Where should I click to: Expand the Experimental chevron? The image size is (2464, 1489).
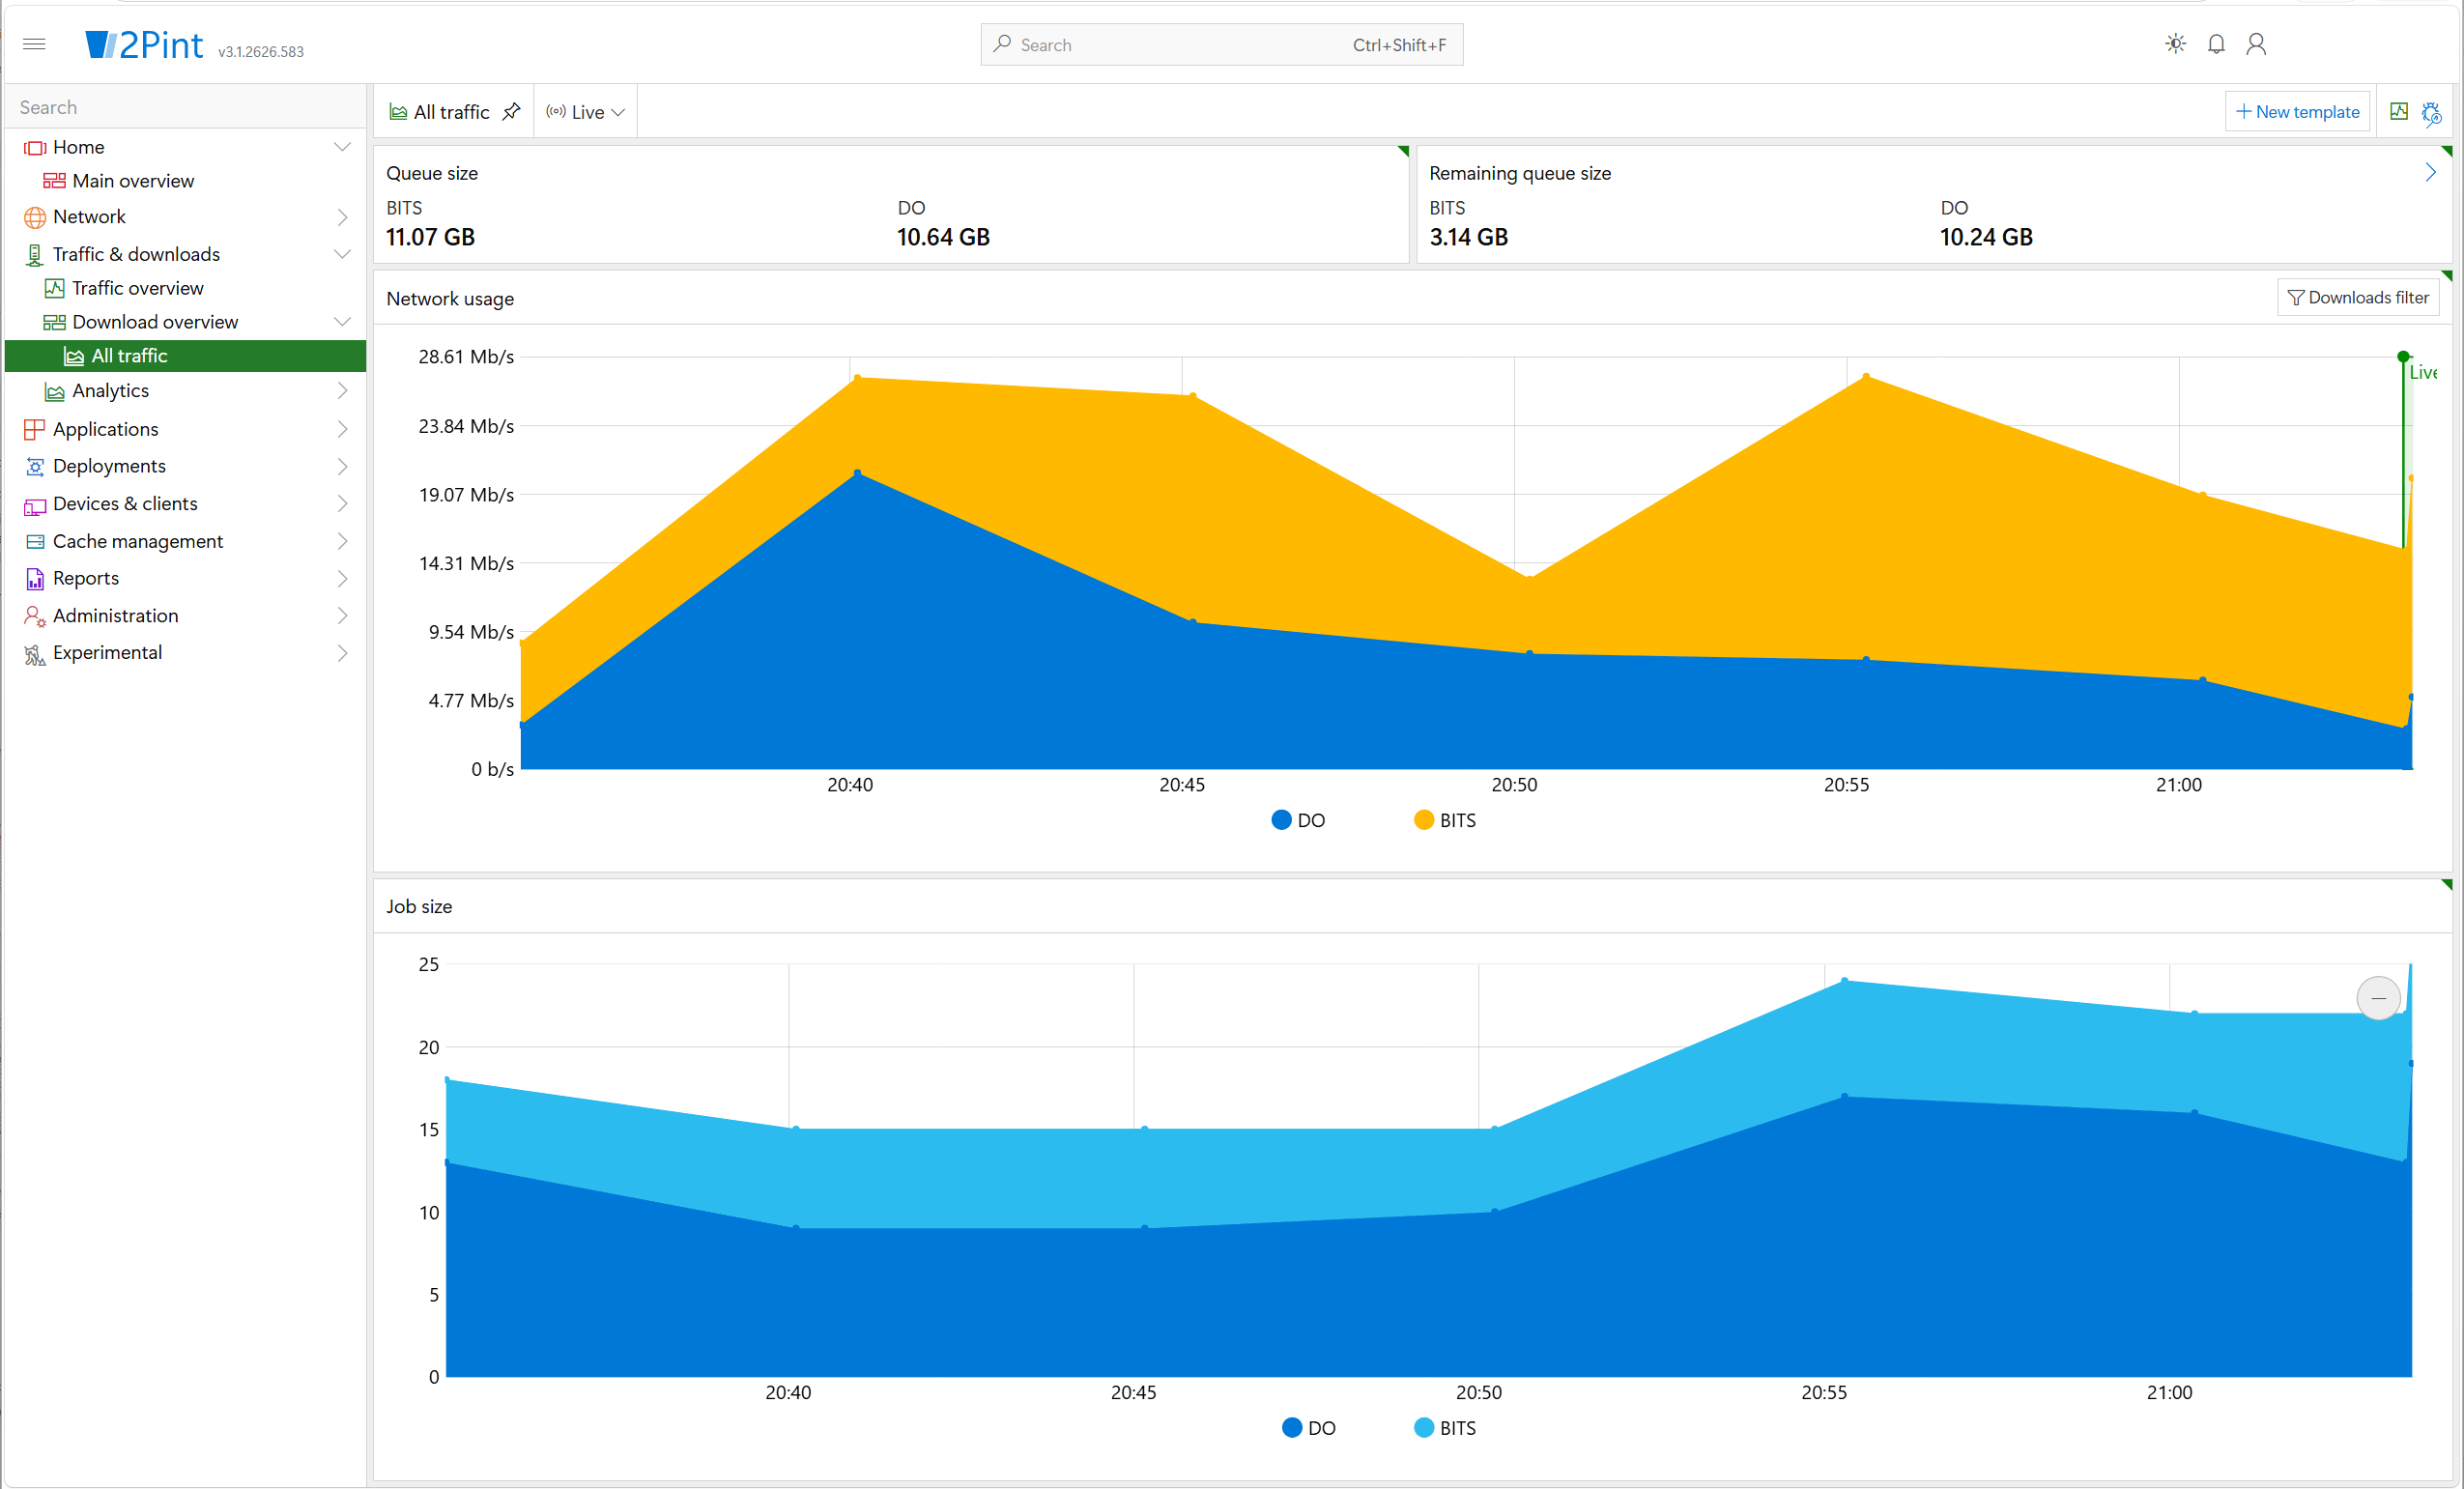(x=342, y=653)
